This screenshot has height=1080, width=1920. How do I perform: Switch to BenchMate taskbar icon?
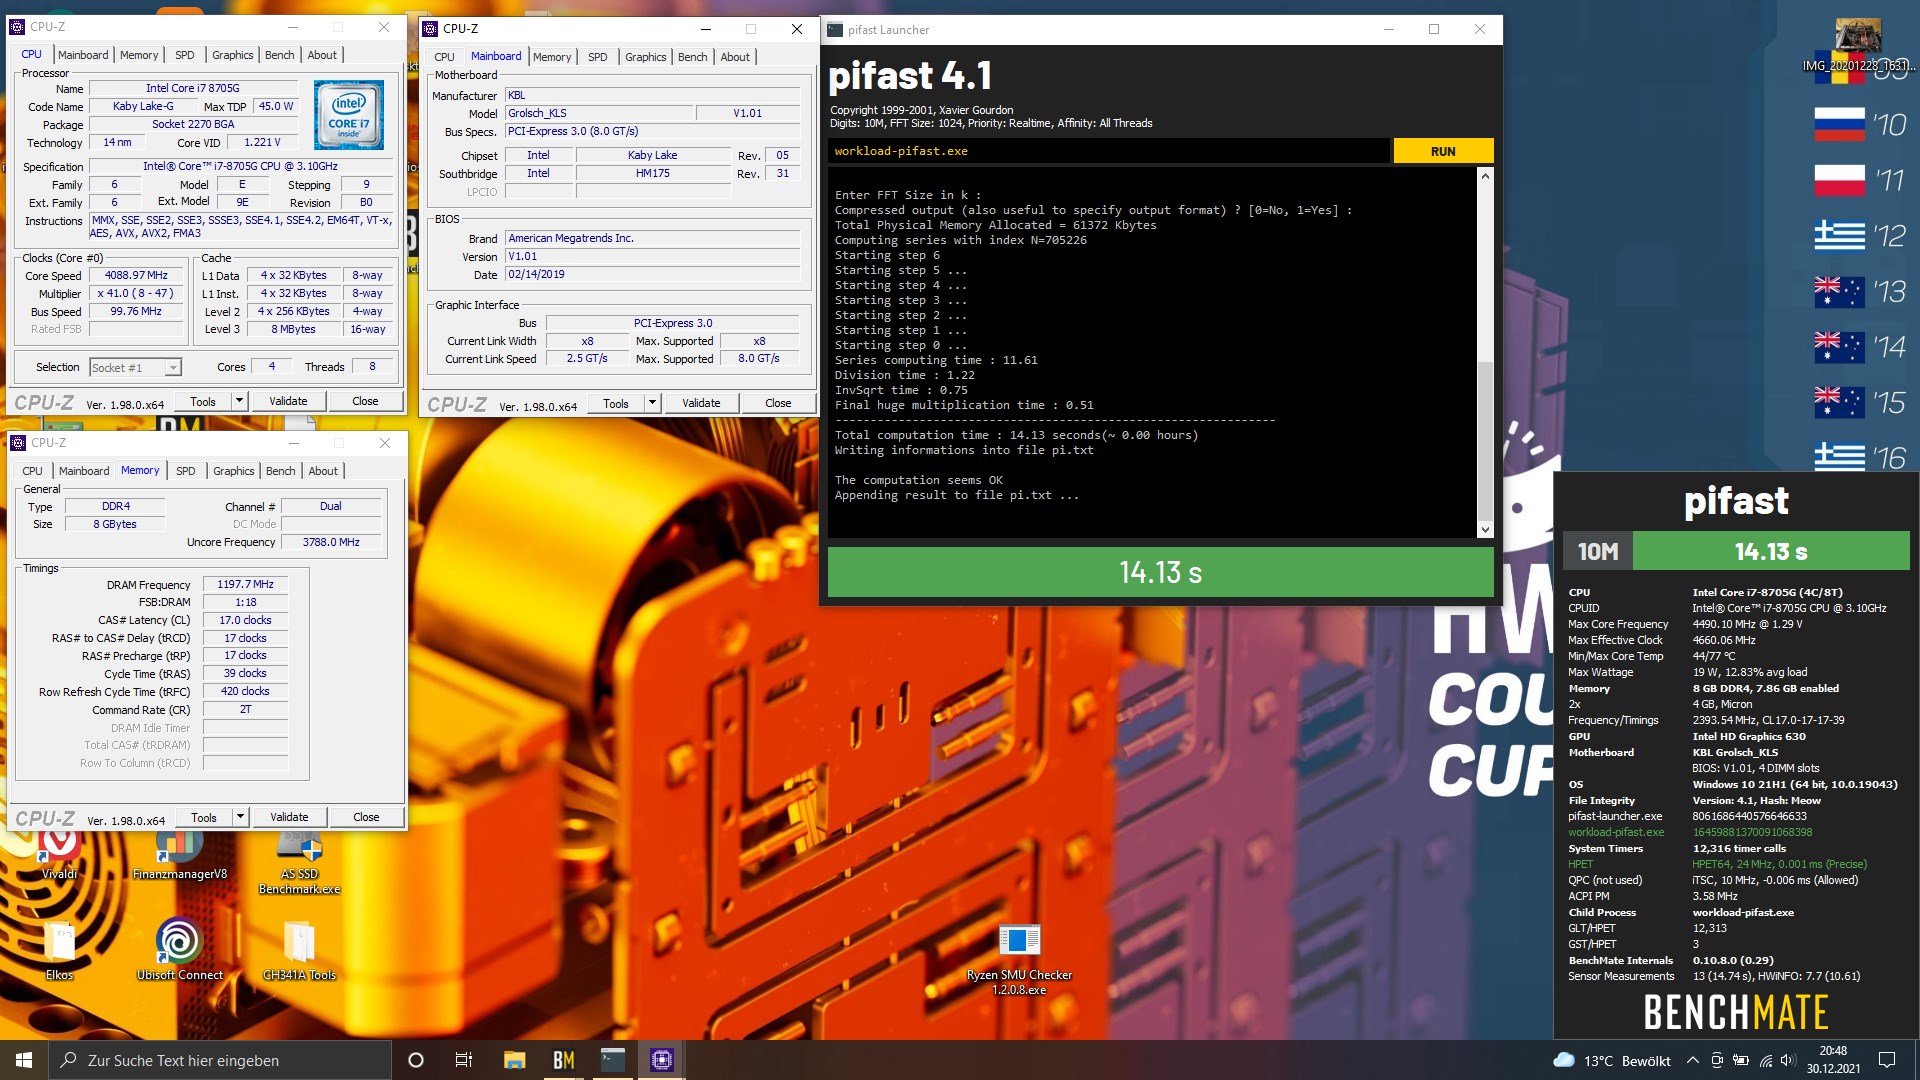564,1060
